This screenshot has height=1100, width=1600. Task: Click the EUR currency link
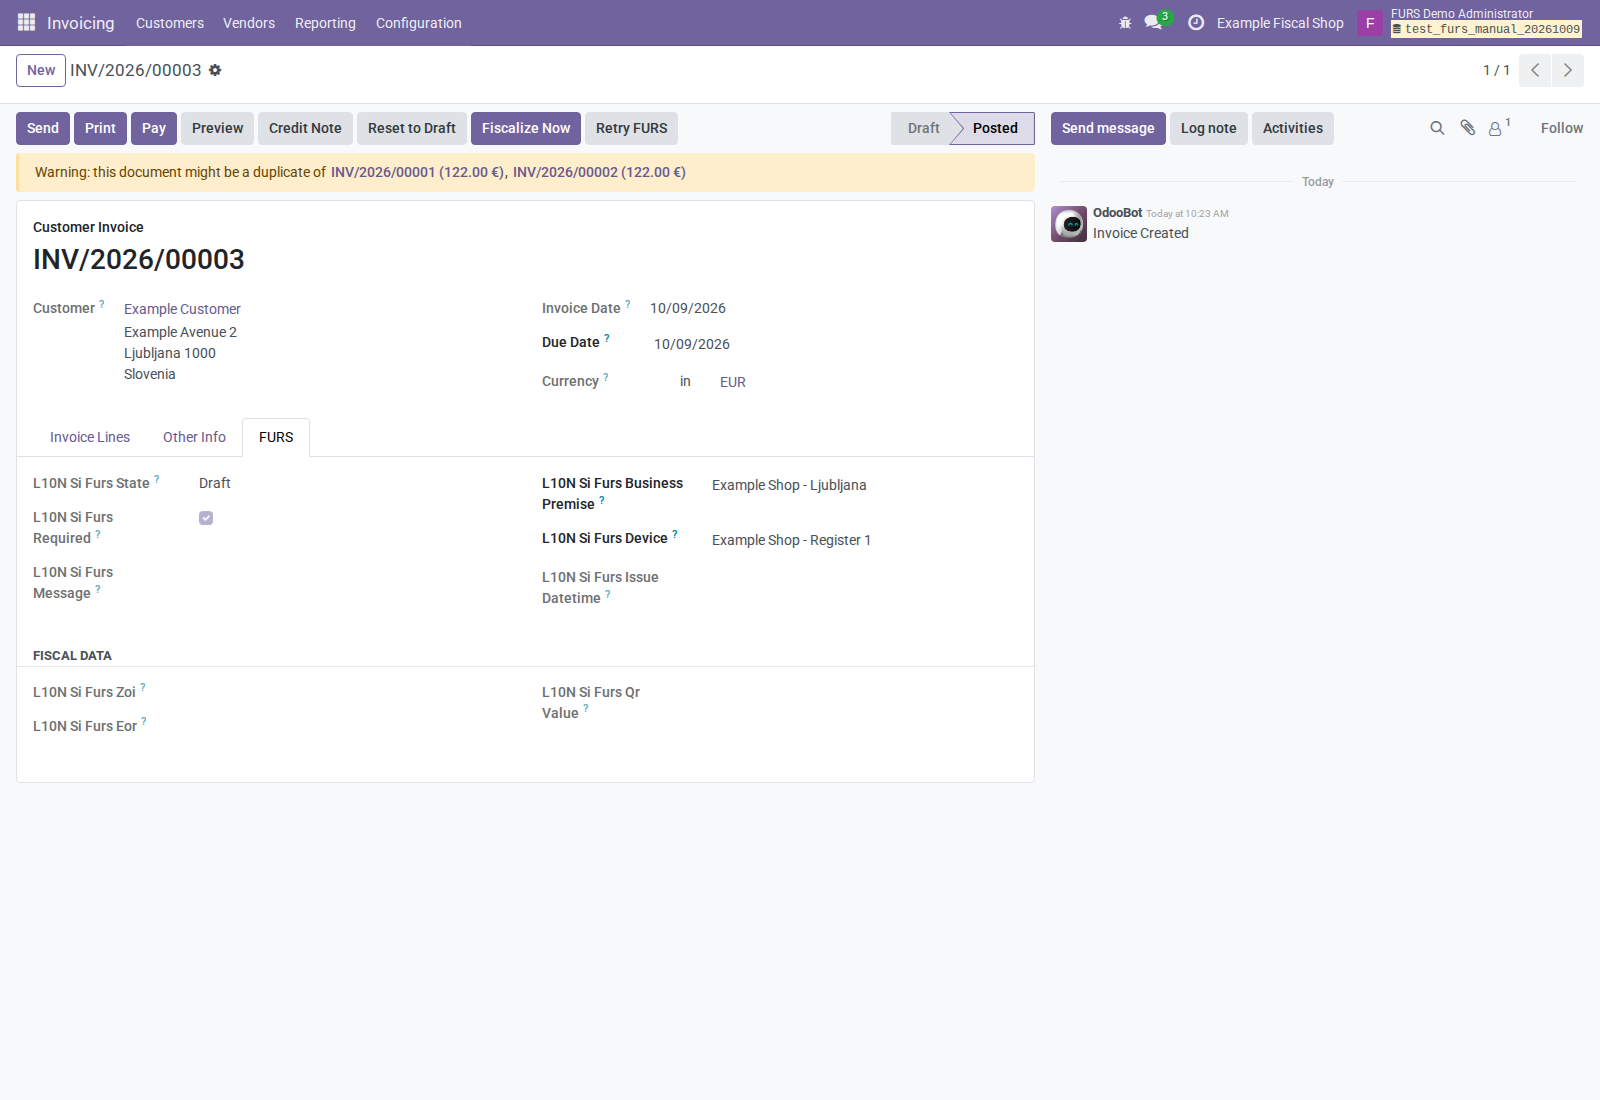(733, 382)
